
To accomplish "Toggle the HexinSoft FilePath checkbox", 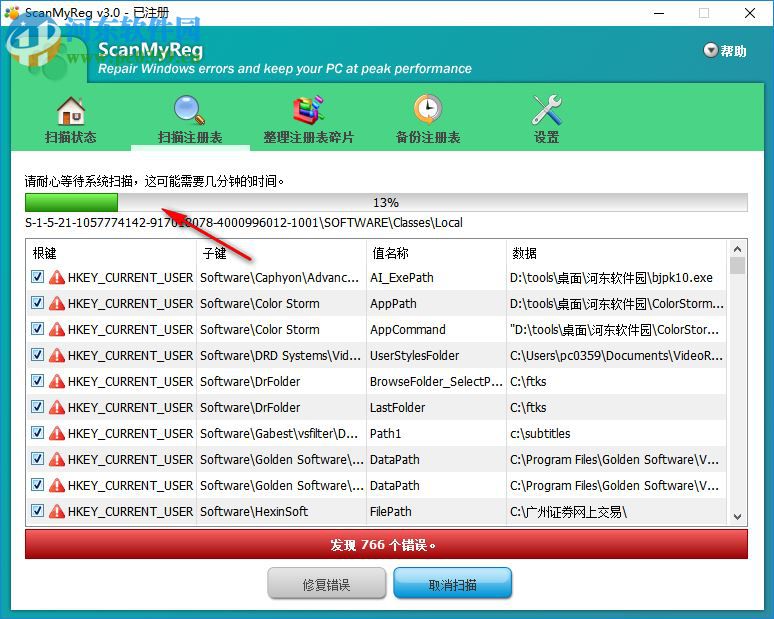I will point(38,511).
